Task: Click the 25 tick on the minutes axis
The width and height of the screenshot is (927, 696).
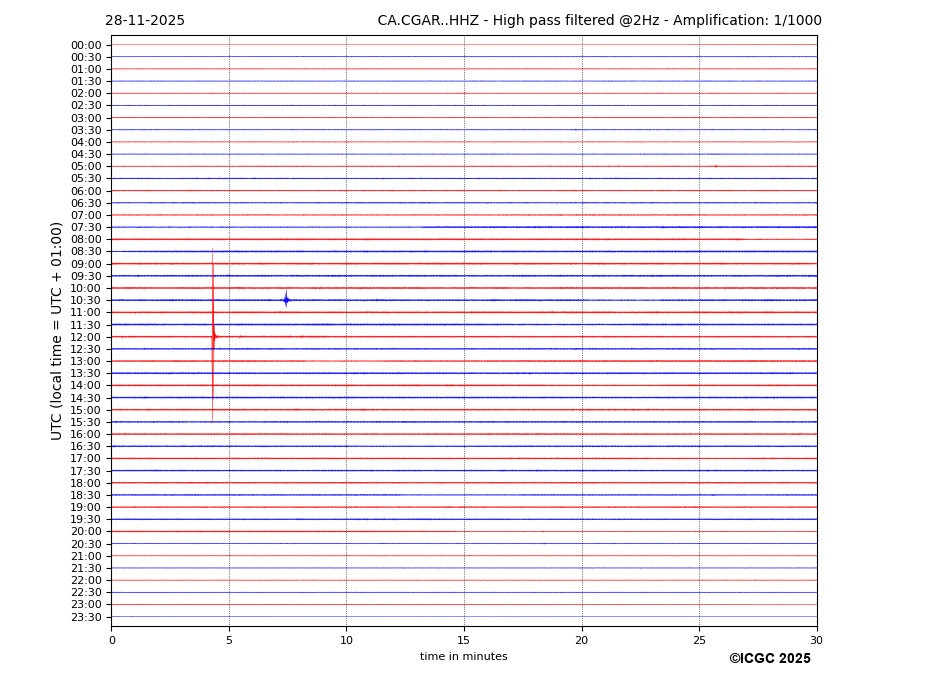Action: click(x=699, y=640)
